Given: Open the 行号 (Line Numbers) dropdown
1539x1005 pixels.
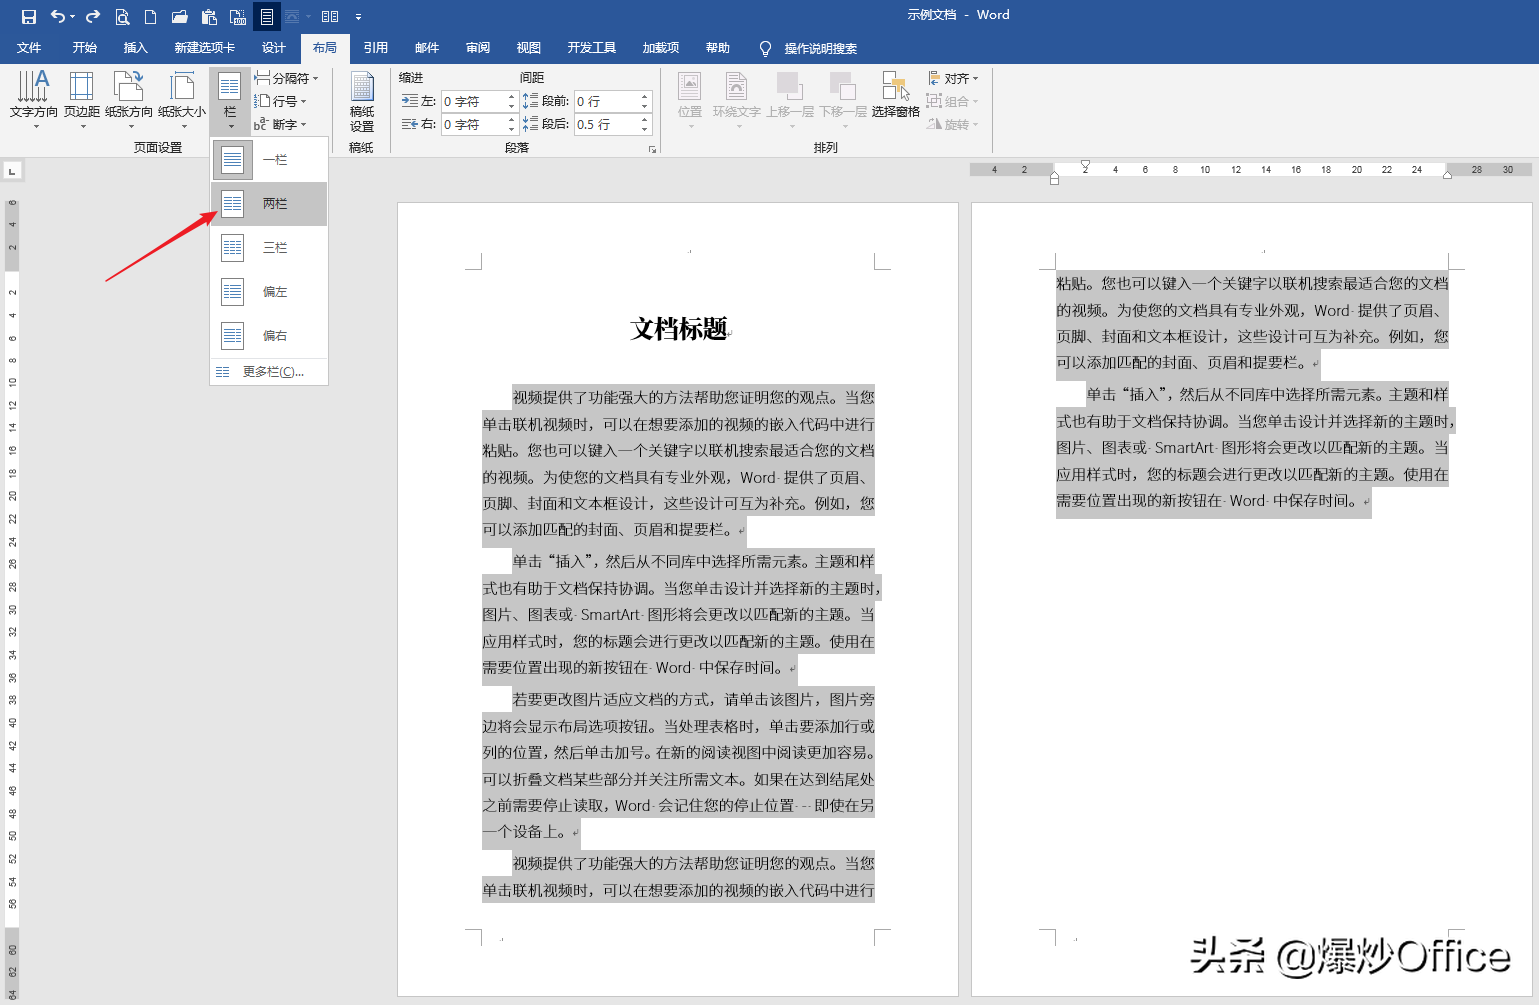Looking at the screenshot, I should (x=280, y=101).
